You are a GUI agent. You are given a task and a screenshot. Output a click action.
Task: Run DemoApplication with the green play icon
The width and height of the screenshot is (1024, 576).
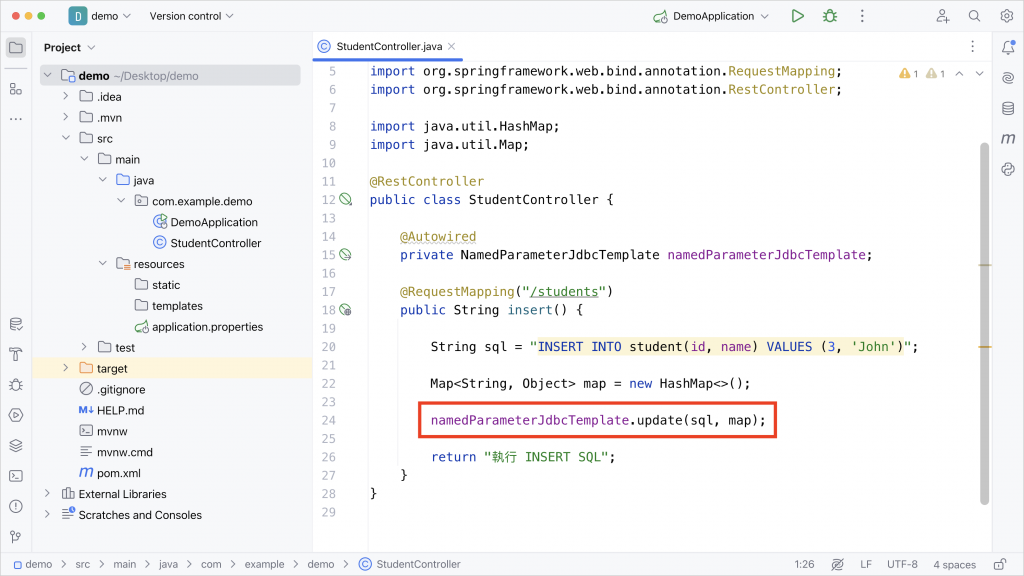tap(797, 16)
